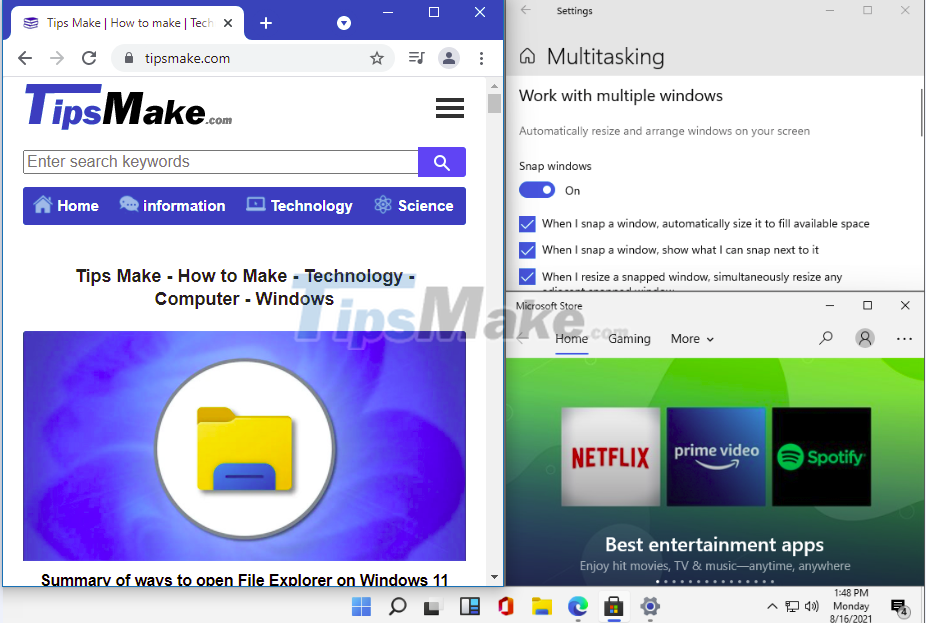
Task: Uncheck 'show what I can snap next to it'
Action: coord(527,250)
